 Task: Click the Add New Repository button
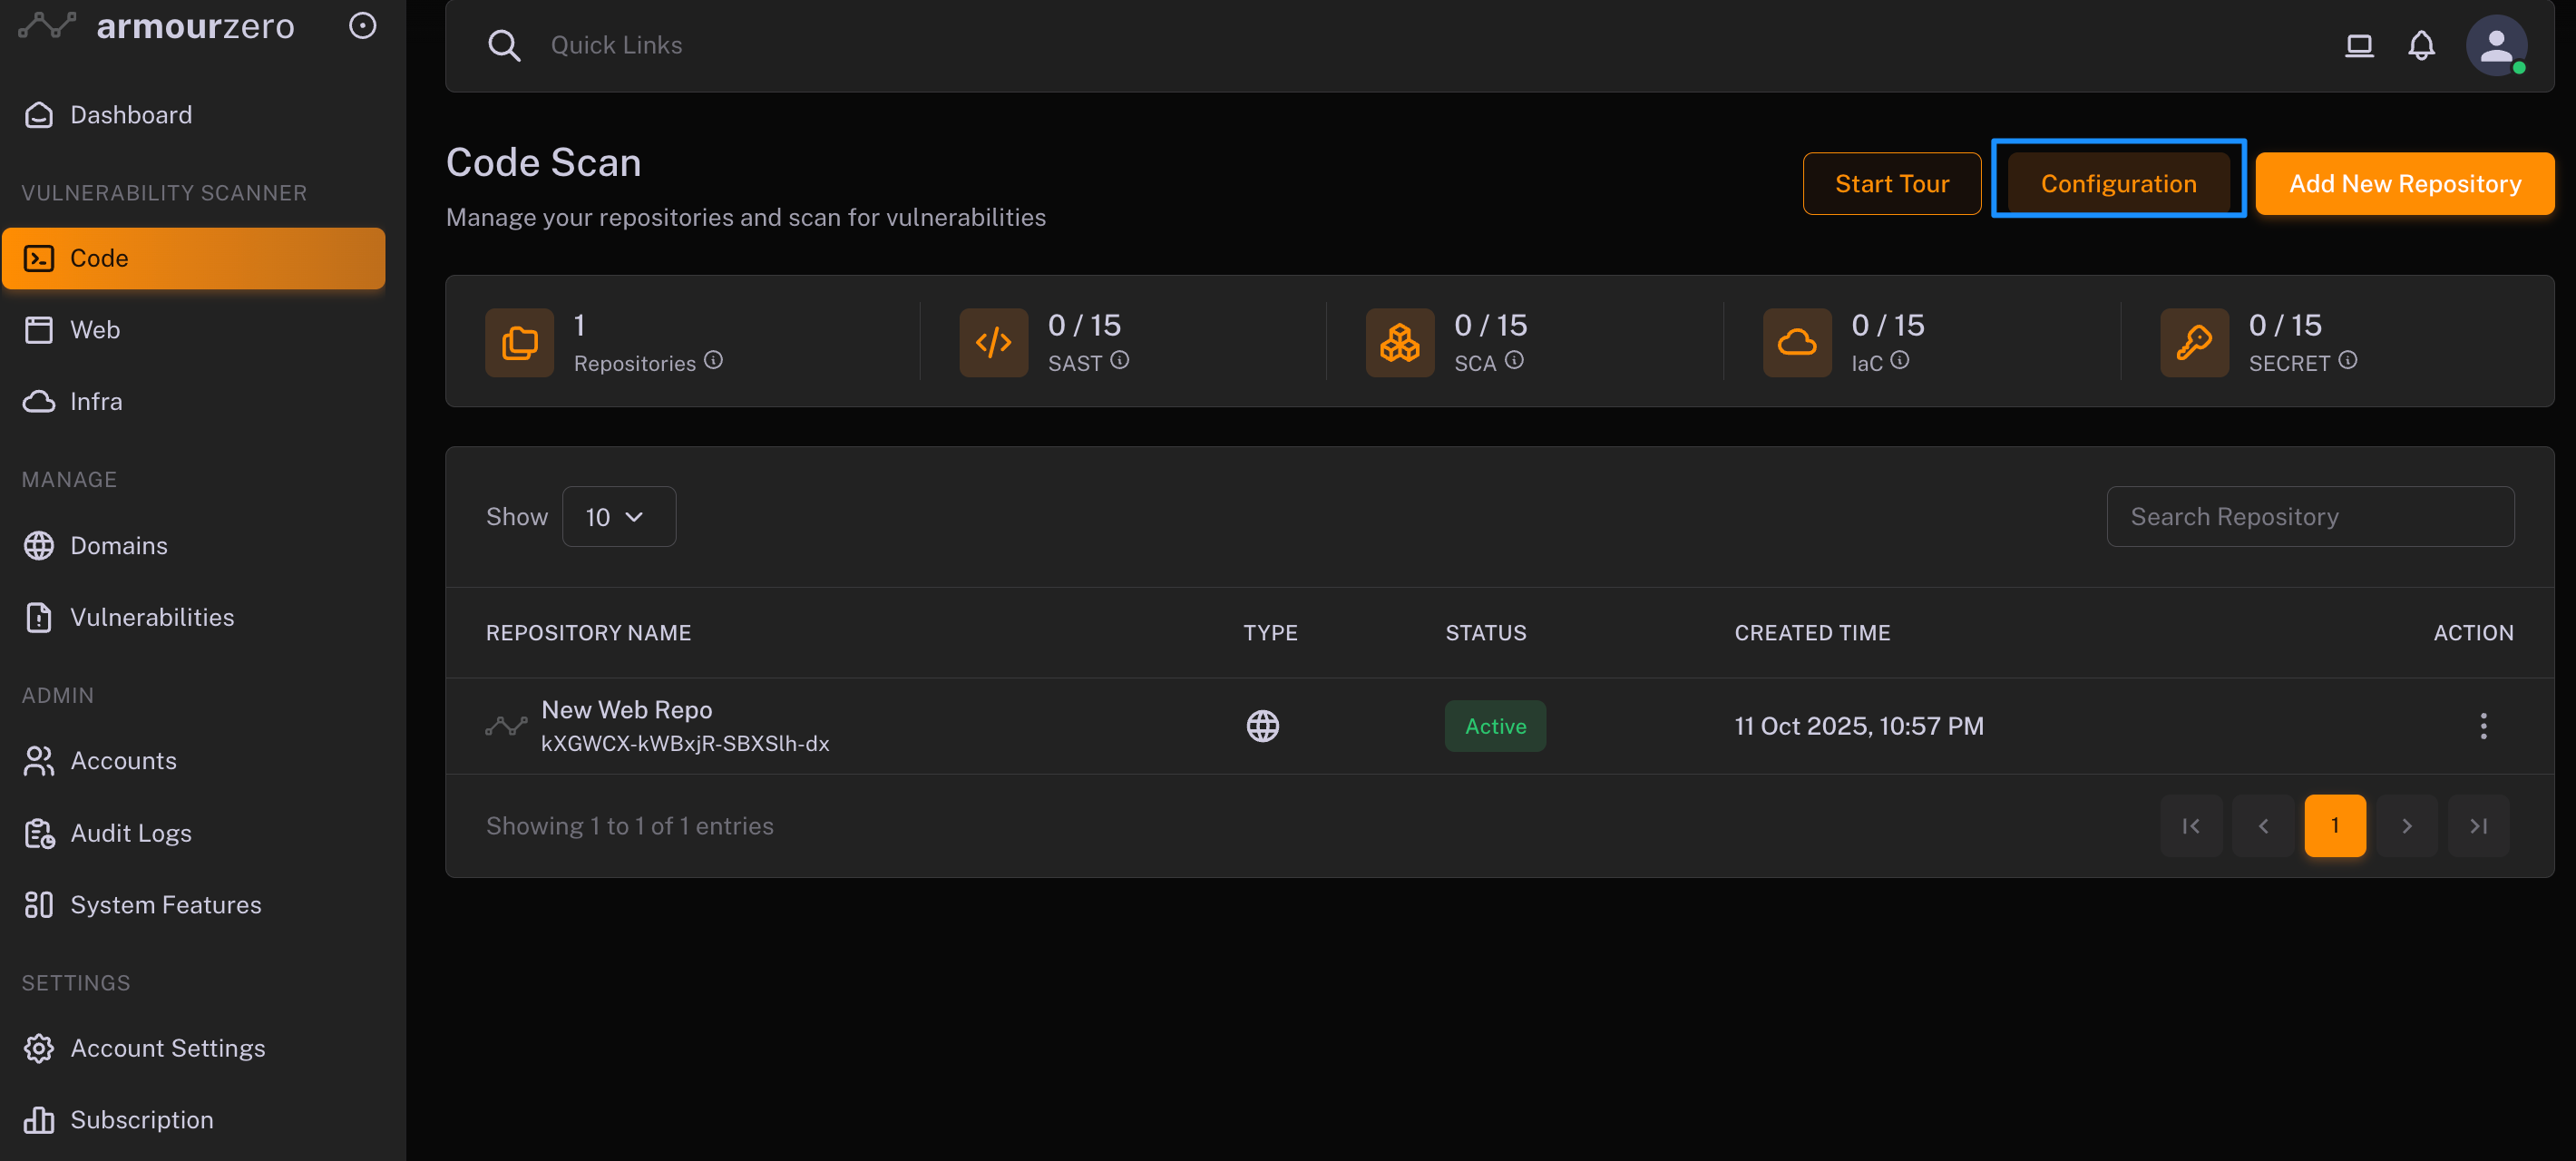point(2404,184)
